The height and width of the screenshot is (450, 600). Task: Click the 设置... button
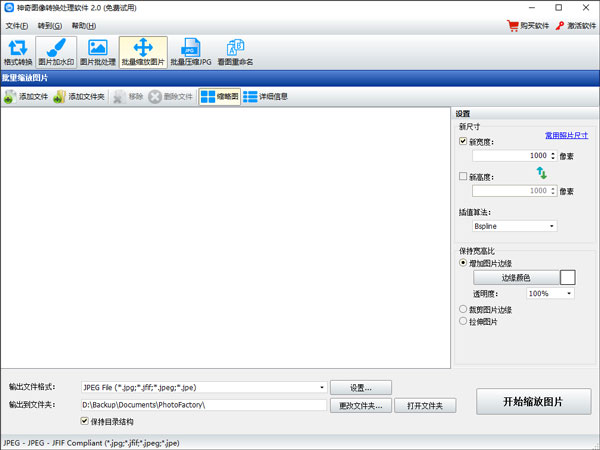tap(361, 388)
